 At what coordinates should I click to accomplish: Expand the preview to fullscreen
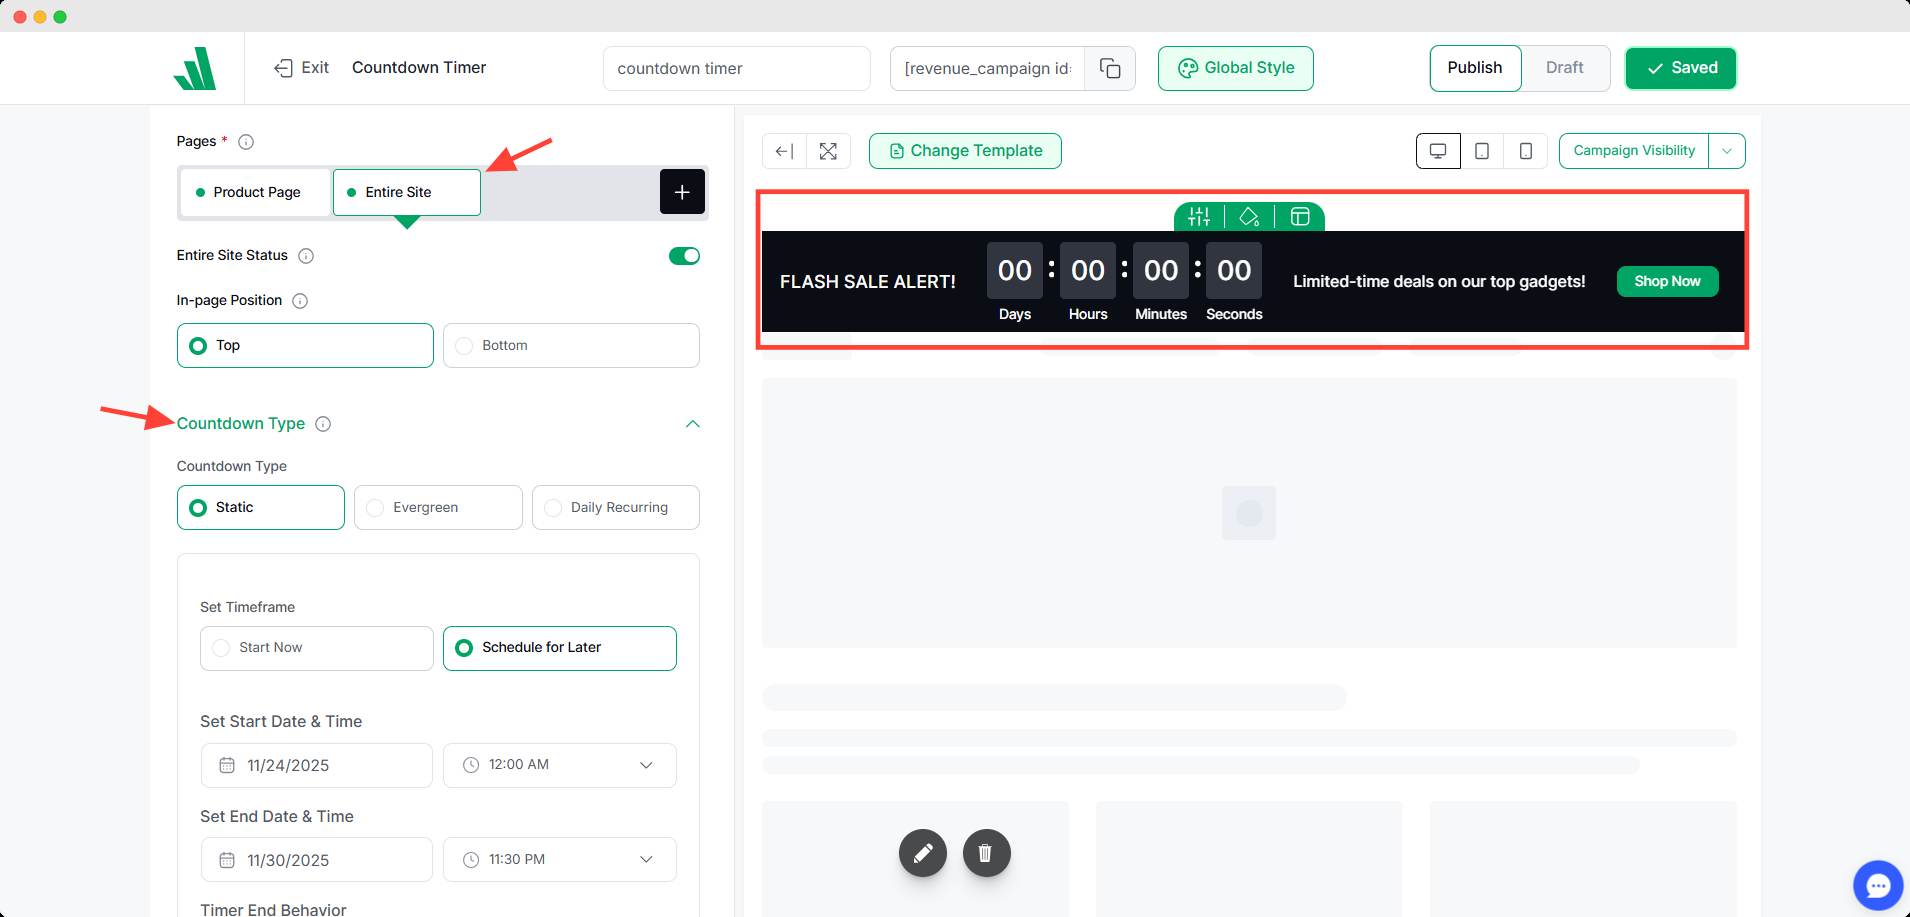(x=829, y=150)
